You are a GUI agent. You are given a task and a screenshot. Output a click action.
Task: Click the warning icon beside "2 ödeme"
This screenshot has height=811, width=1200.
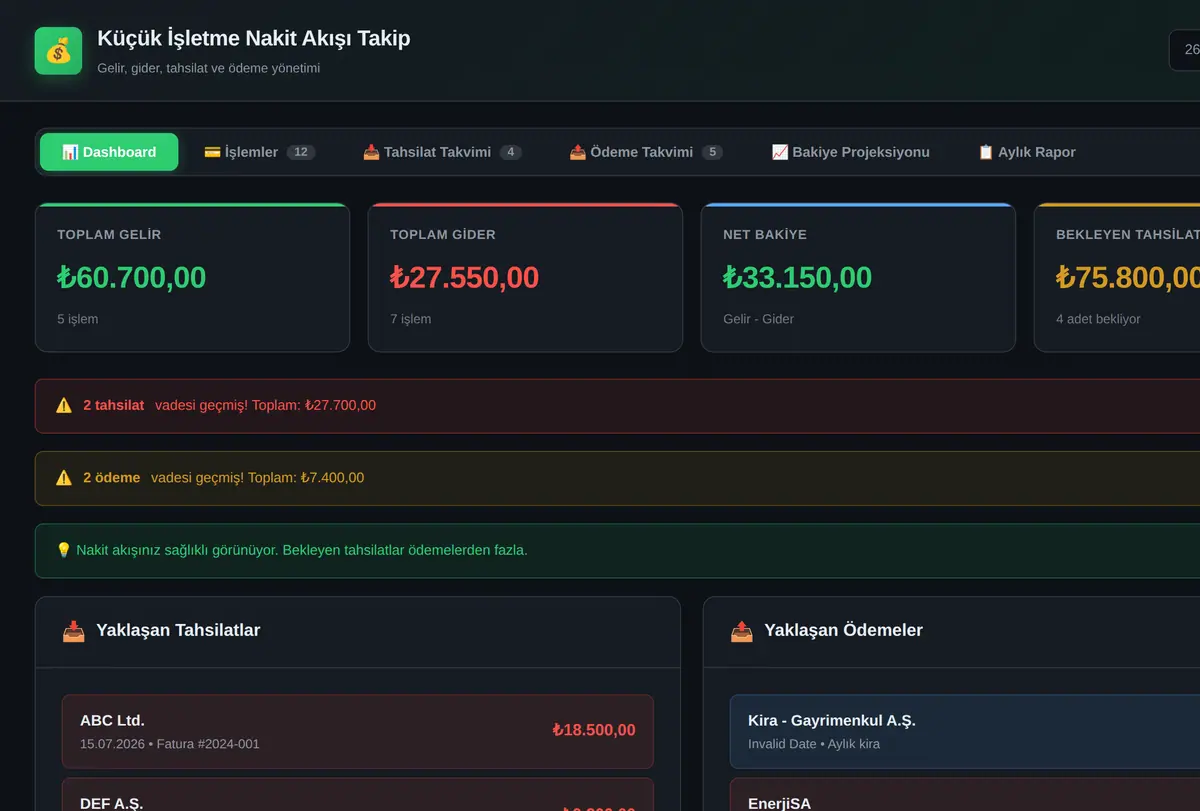coord(64,478)
